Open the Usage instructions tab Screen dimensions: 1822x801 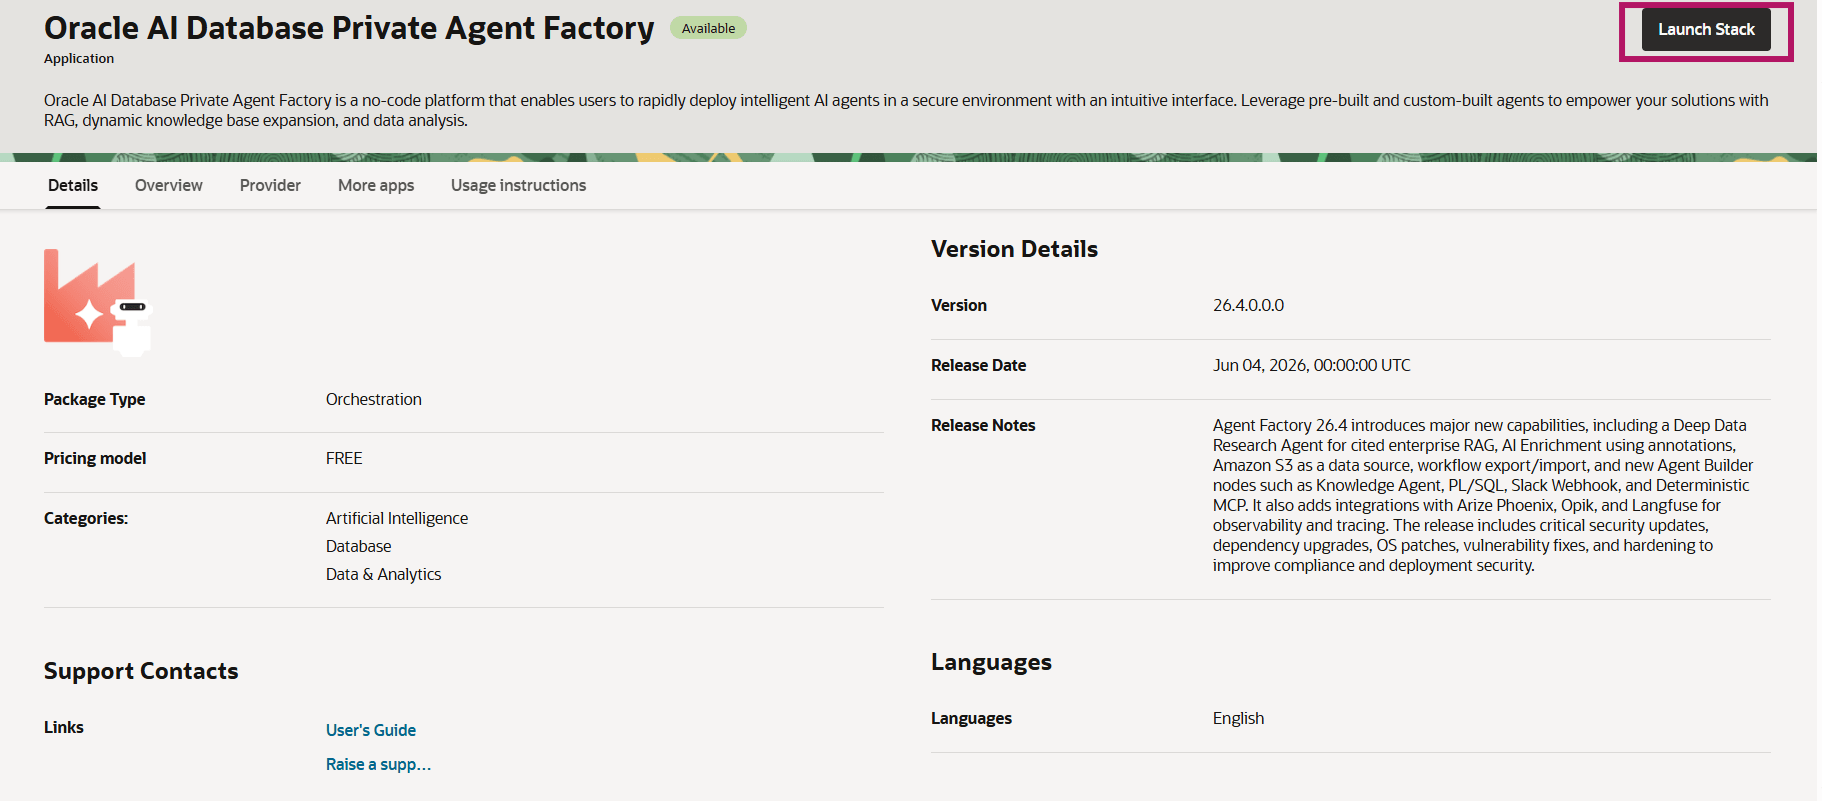(x=518, y=185)
